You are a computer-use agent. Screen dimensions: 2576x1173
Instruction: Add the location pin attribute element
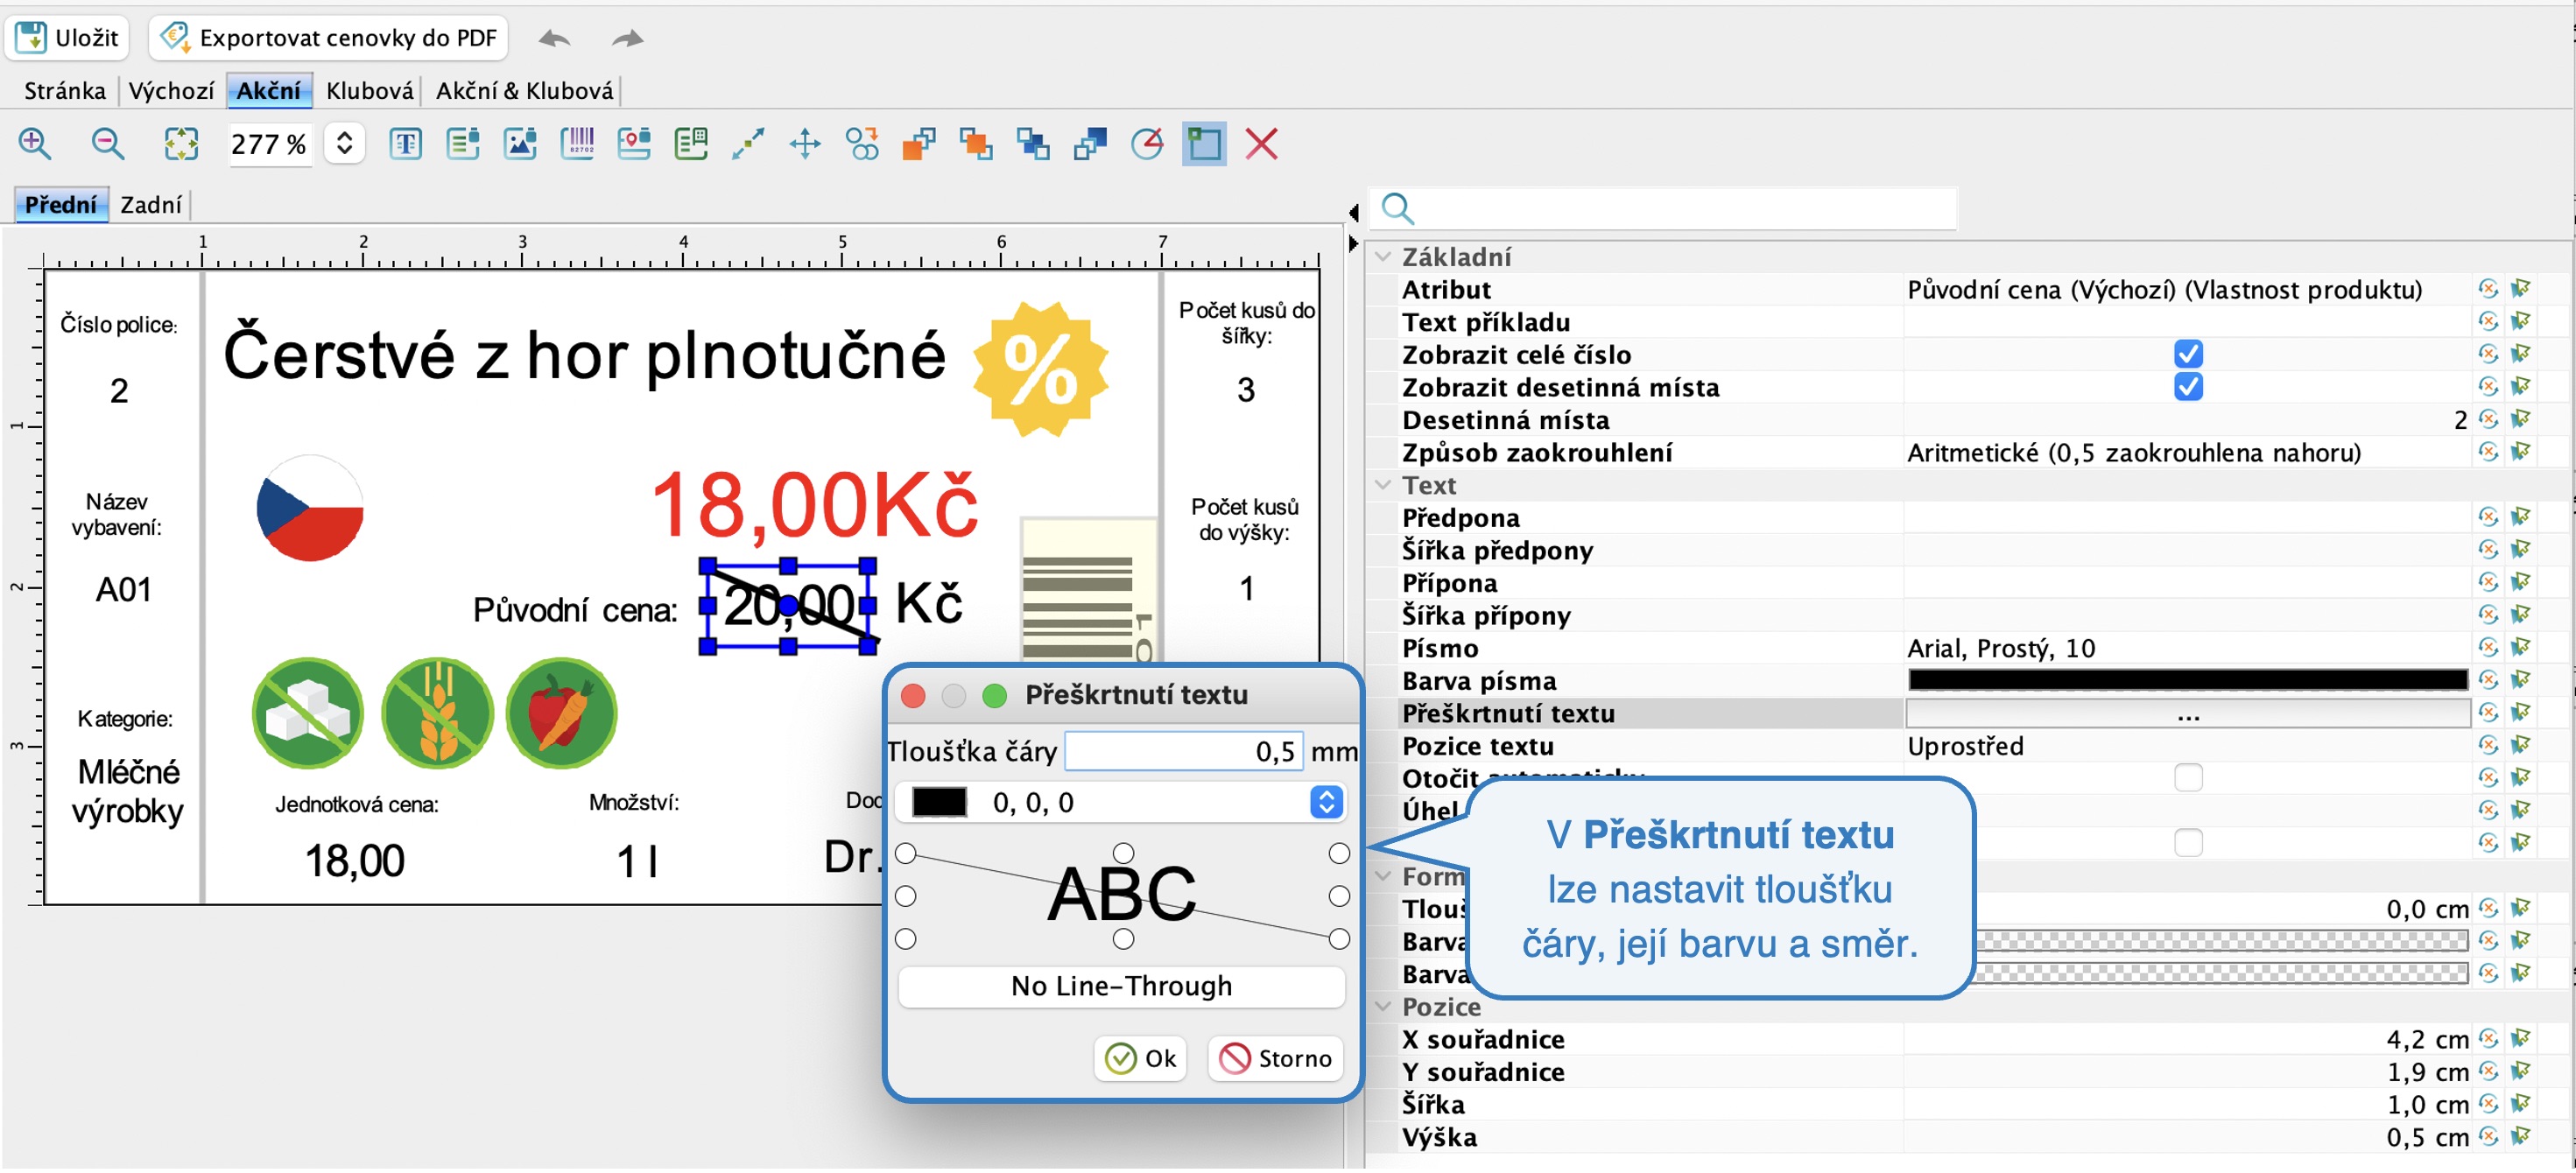634,144
